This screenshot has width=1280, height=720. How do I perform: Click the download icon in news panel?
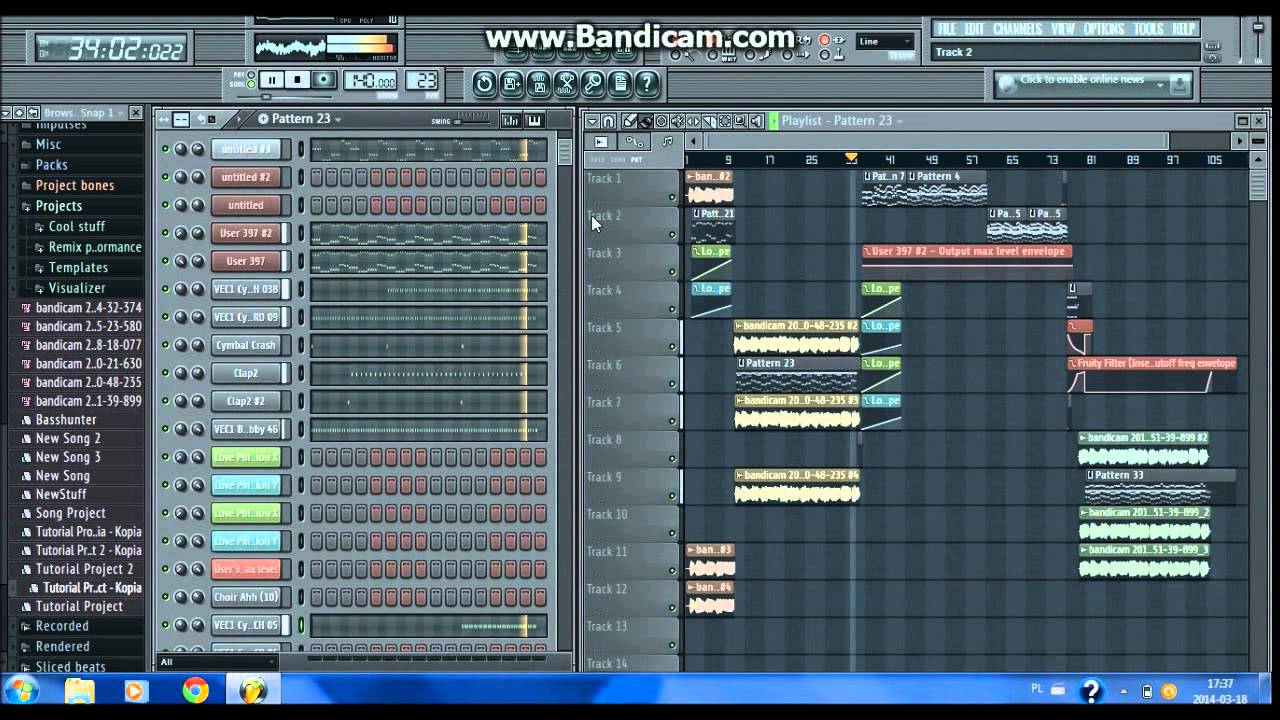tap(1180, 84)
